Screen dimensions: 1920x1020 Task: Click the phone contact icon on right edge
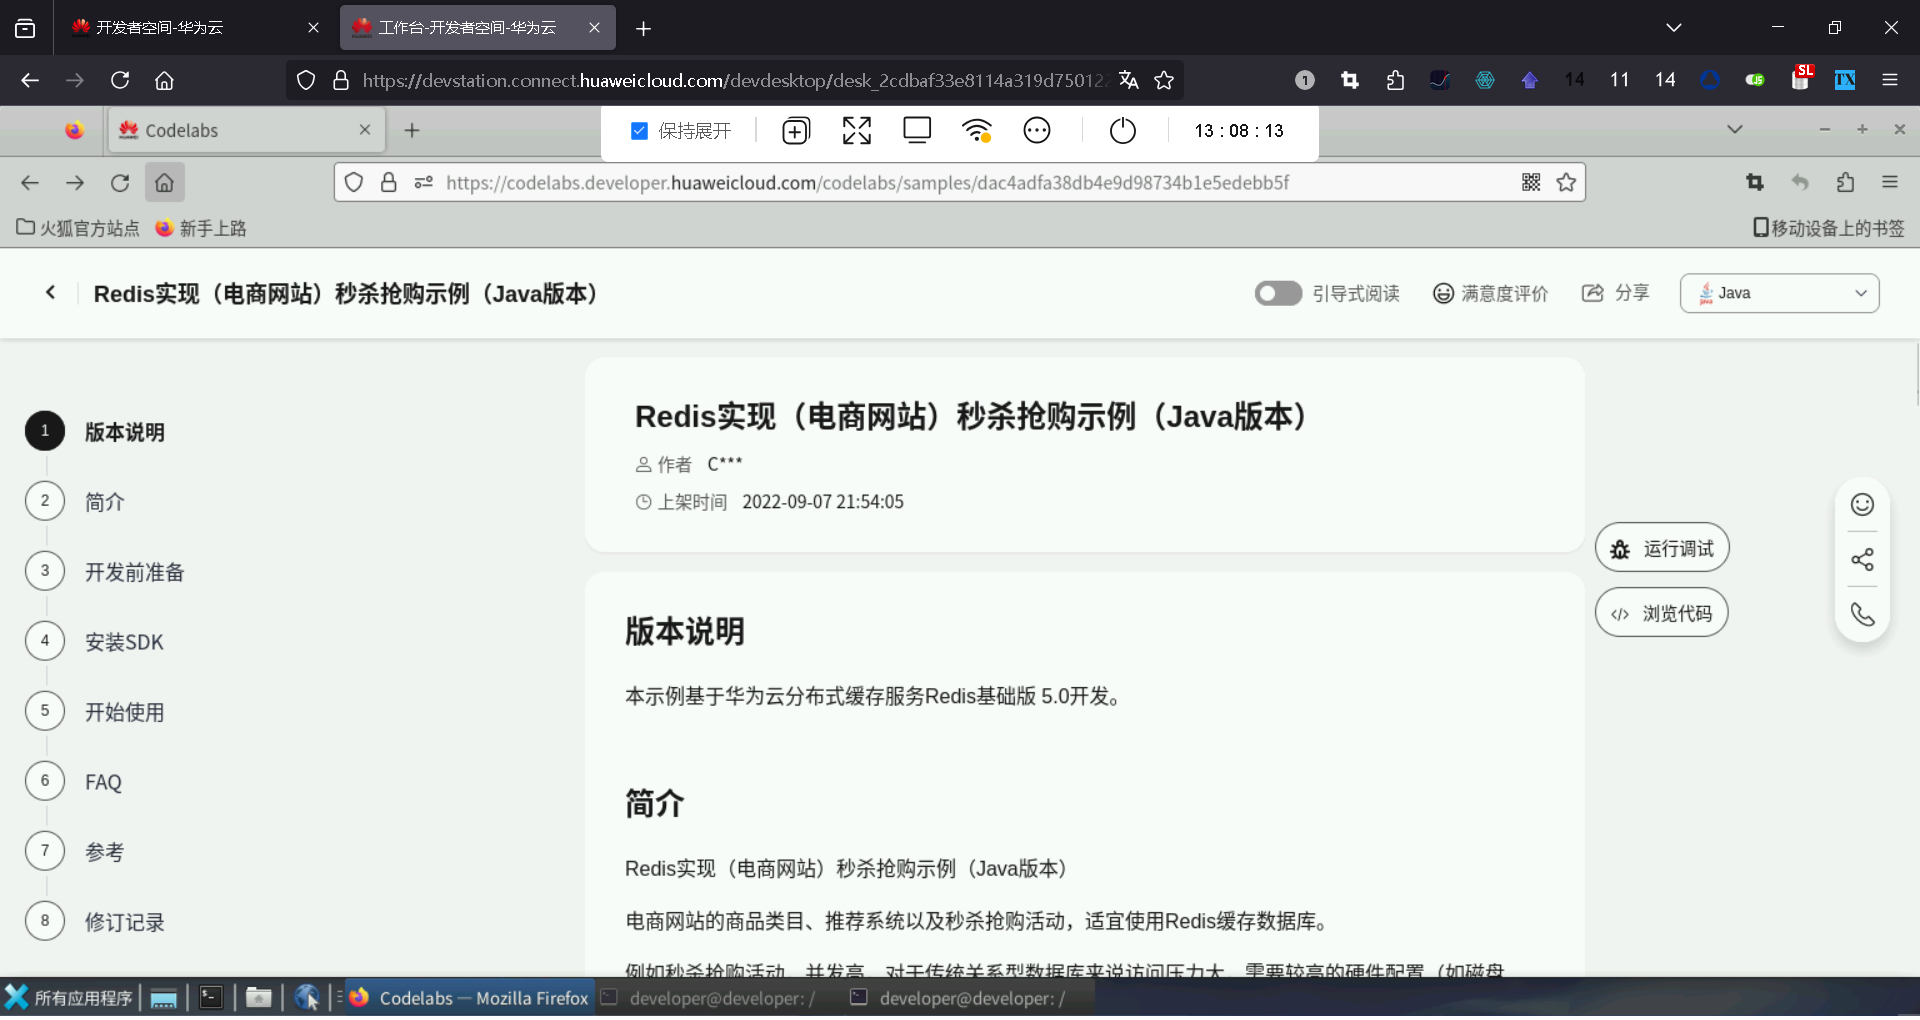pos(1862,614)
